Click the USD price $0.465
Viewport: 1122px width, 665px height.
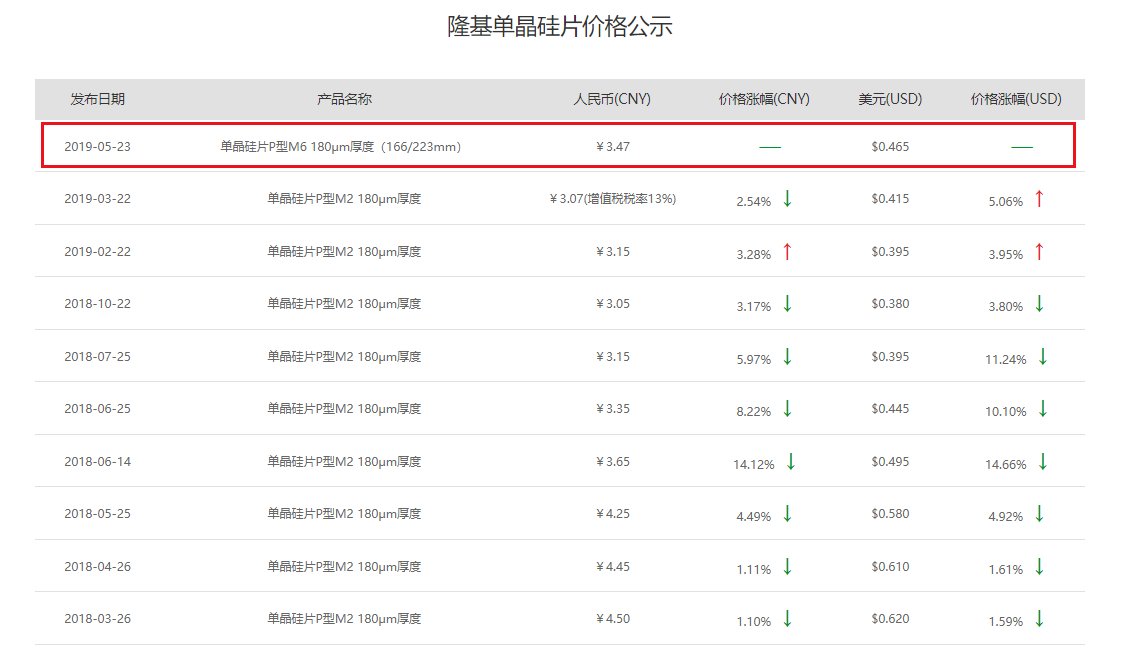(890, 147)
